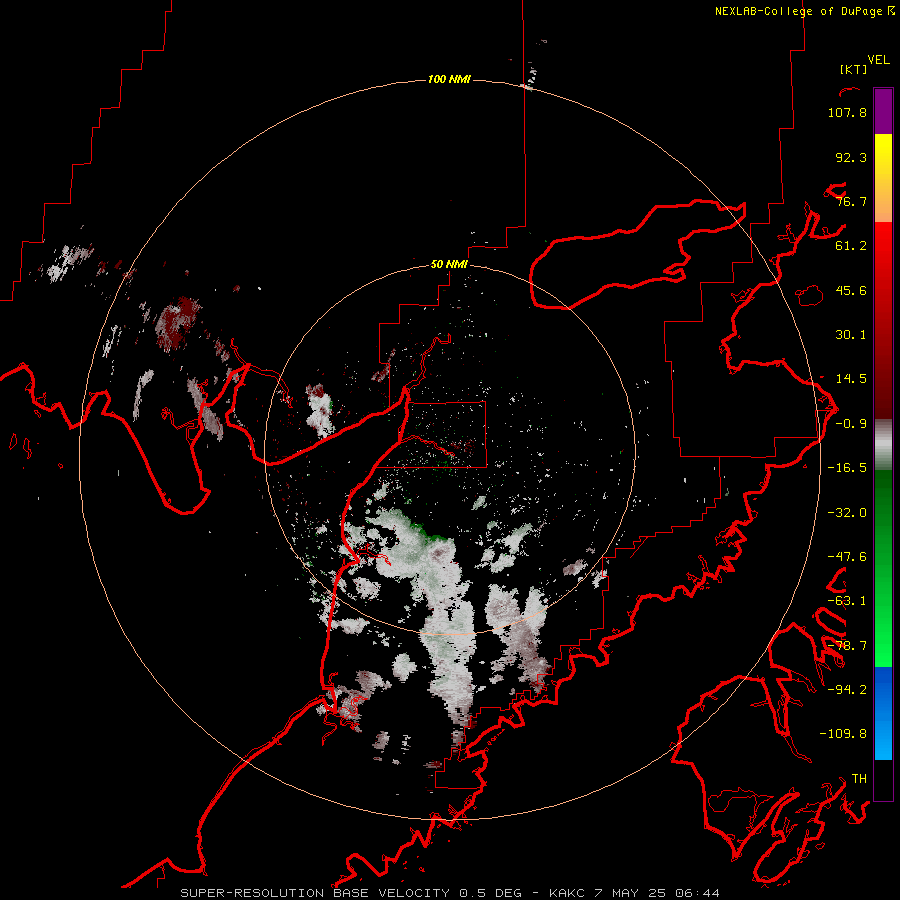Click the -16.5 velocity scale value
Image resolution: width=900 pixels, height=900 pixels.
point(847,468)
